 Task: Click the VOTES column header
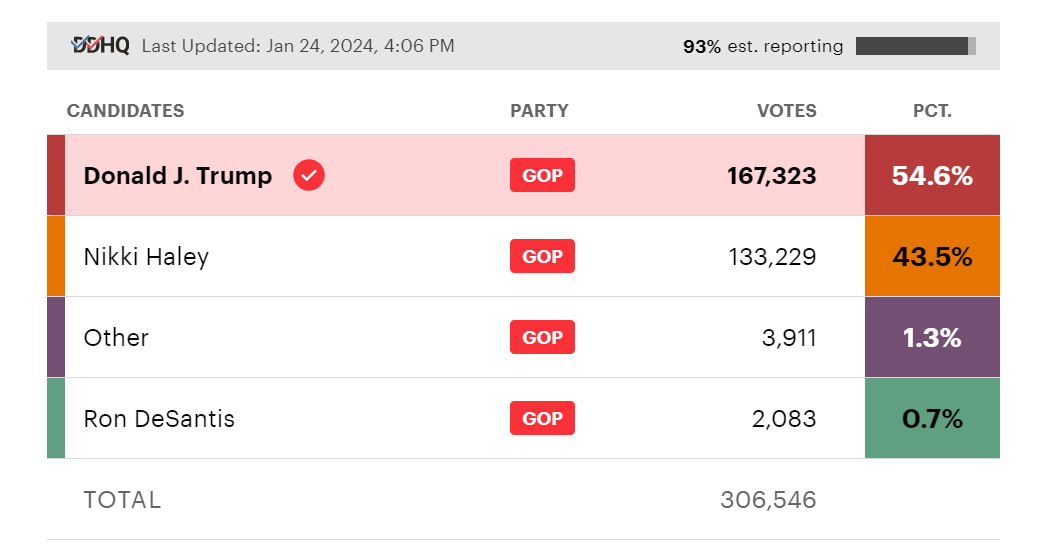pyautogui.click(x=786, y=111)
